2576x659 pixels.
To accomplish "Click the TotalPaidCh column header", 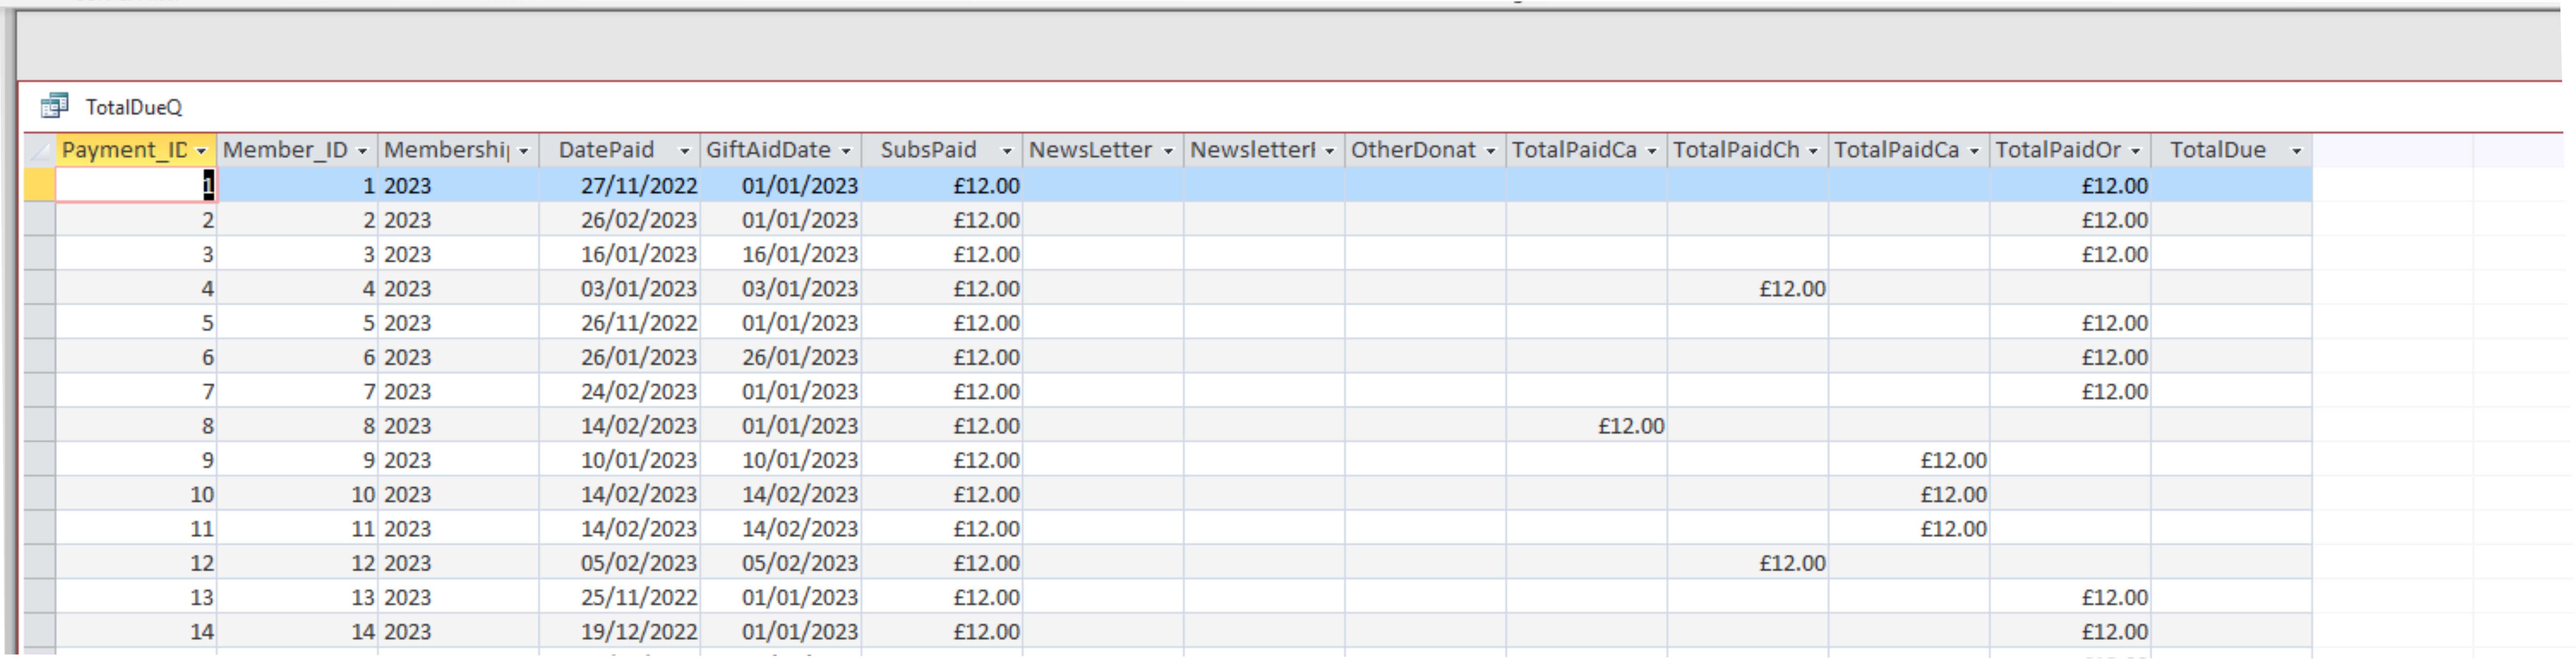I will [x=1740, y=149].
